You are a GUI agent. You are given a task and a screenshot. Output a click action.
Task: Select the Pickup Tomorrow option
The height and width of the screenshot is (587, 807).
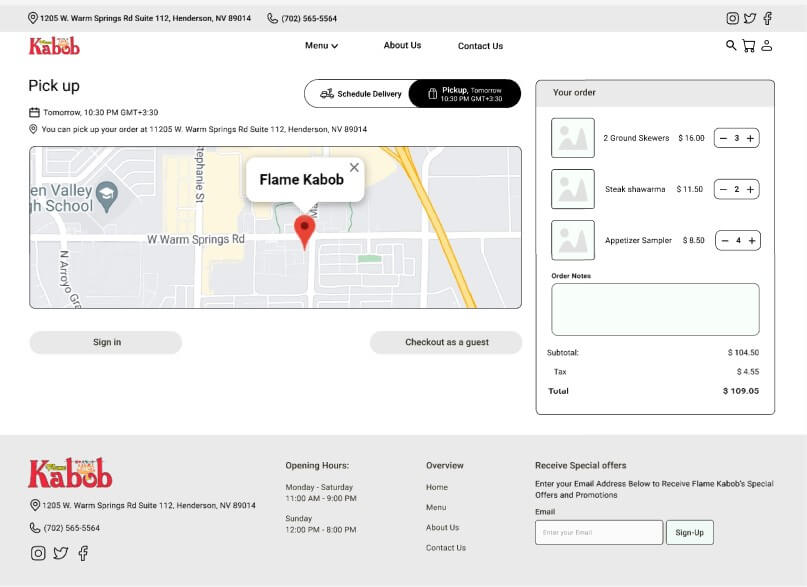coord(465,94)
